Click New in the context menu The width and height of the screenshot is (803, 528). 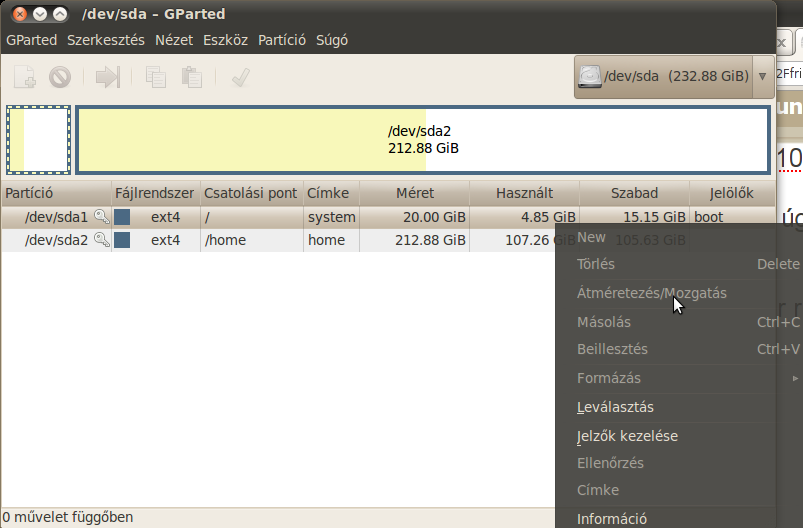[x=591, y=237]
